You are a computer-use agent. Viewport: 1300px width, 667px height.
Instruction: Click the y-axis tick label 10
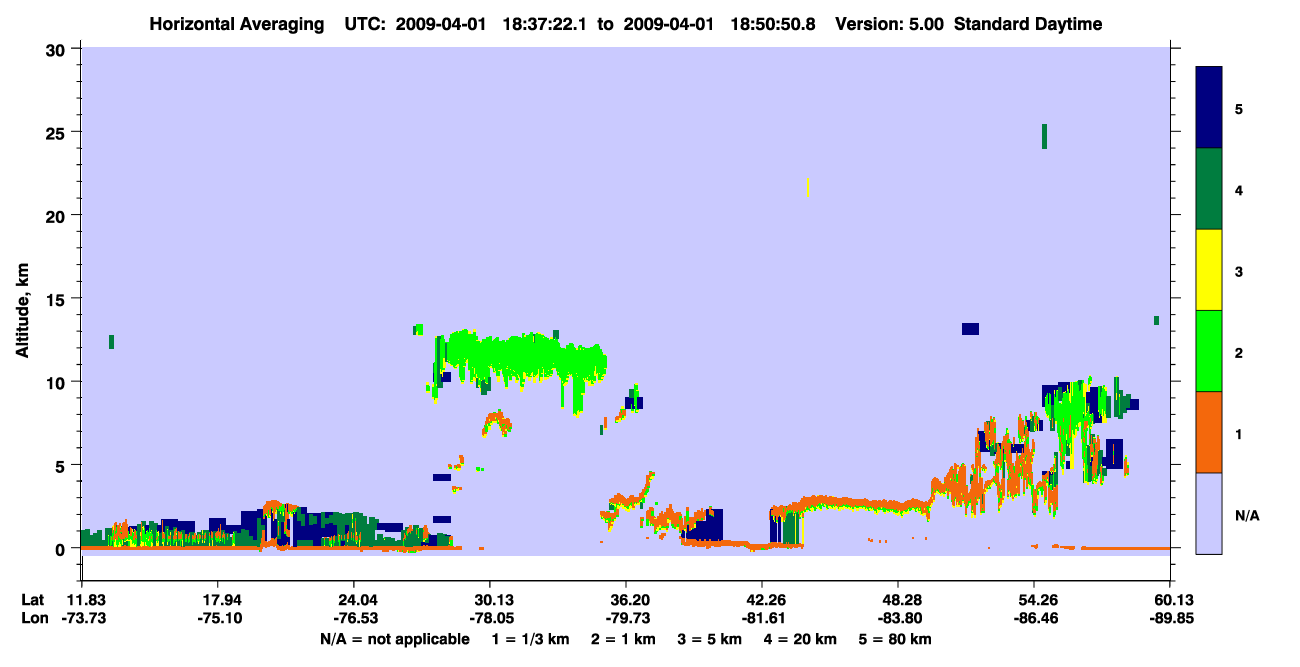(x=58, y=381)
